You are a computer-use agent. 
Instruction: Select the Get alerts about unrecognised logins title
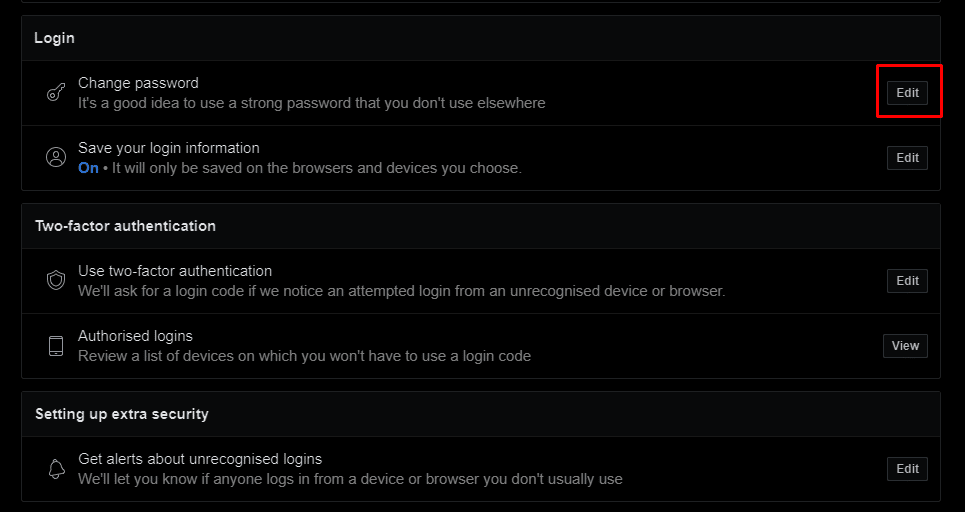tap(200, 459)
